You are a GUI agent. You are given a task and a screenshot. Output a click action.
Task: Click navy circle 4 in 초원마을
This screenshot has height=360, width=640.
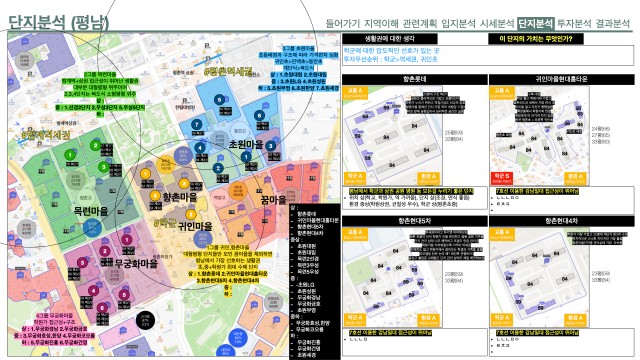[x=200, y=148]
